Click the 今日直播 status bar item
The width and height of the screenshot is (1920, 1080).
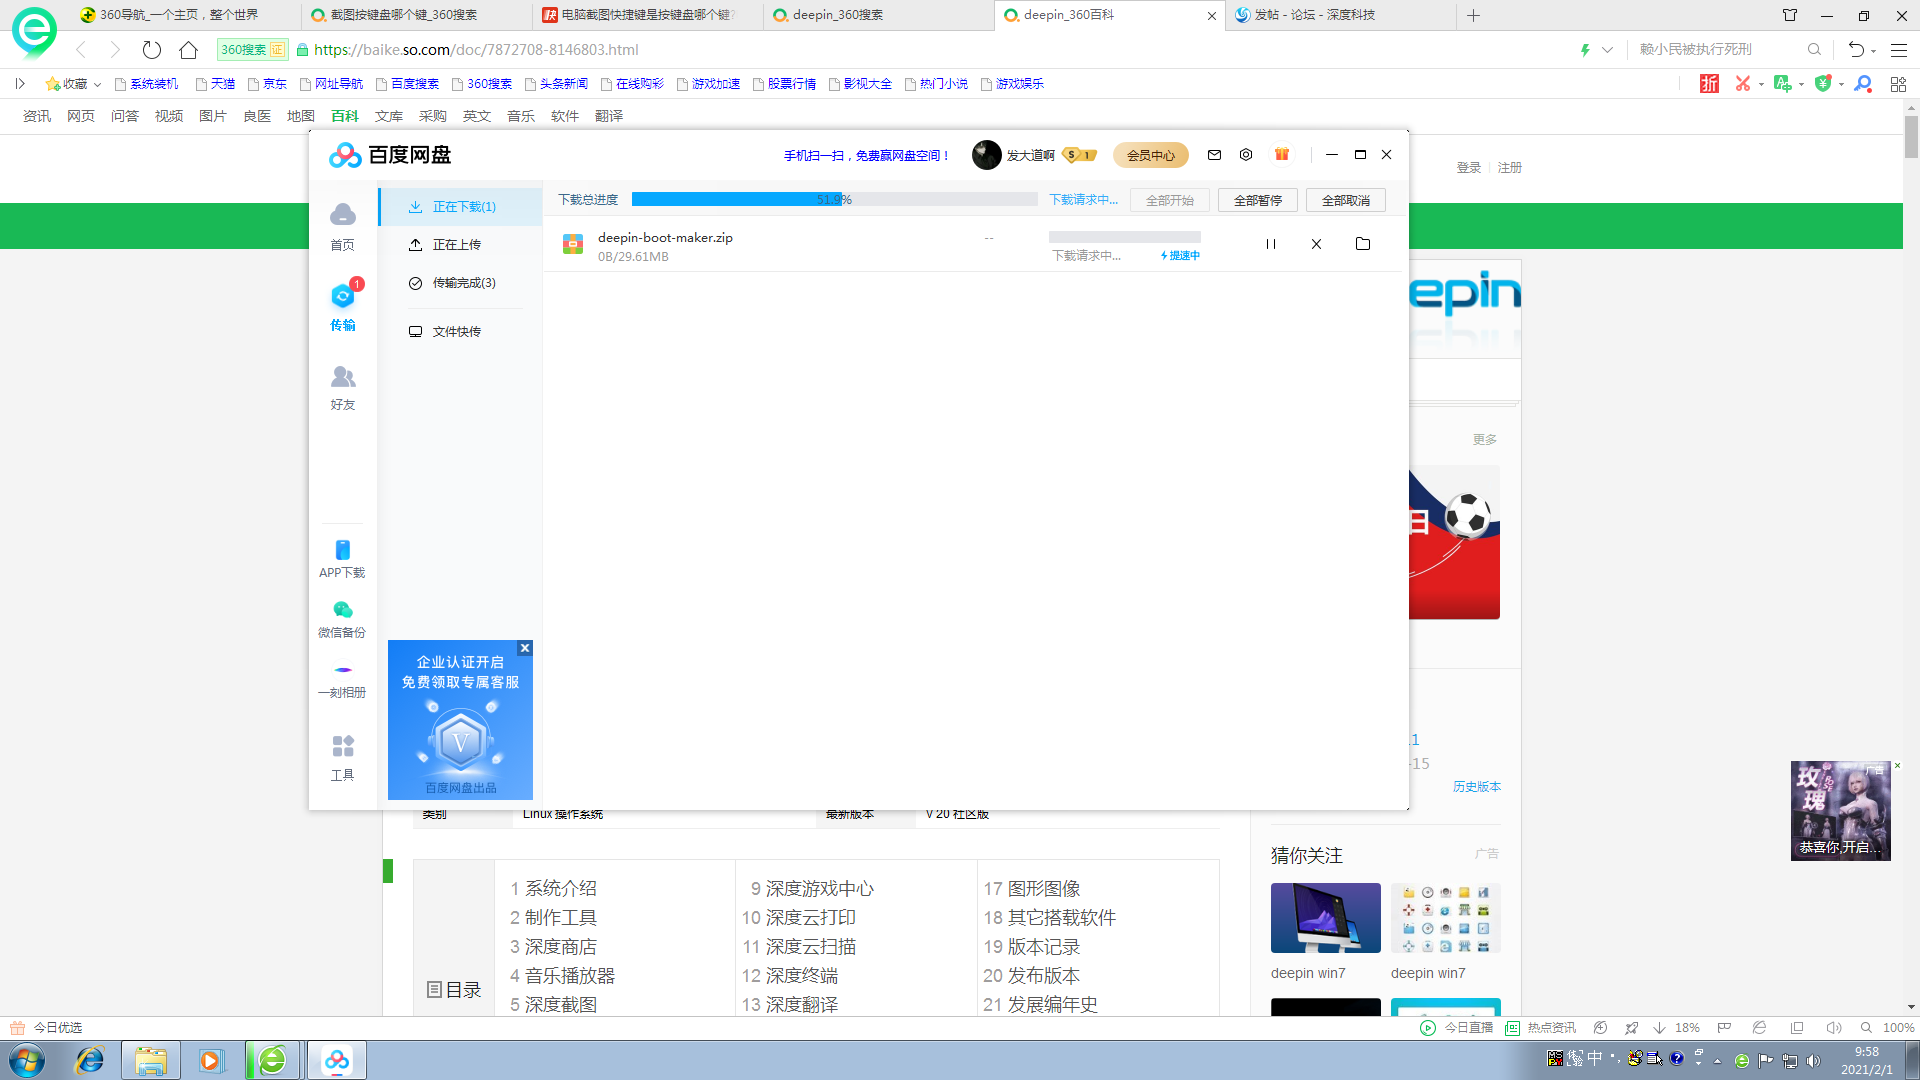(x=1458, y=1028)
